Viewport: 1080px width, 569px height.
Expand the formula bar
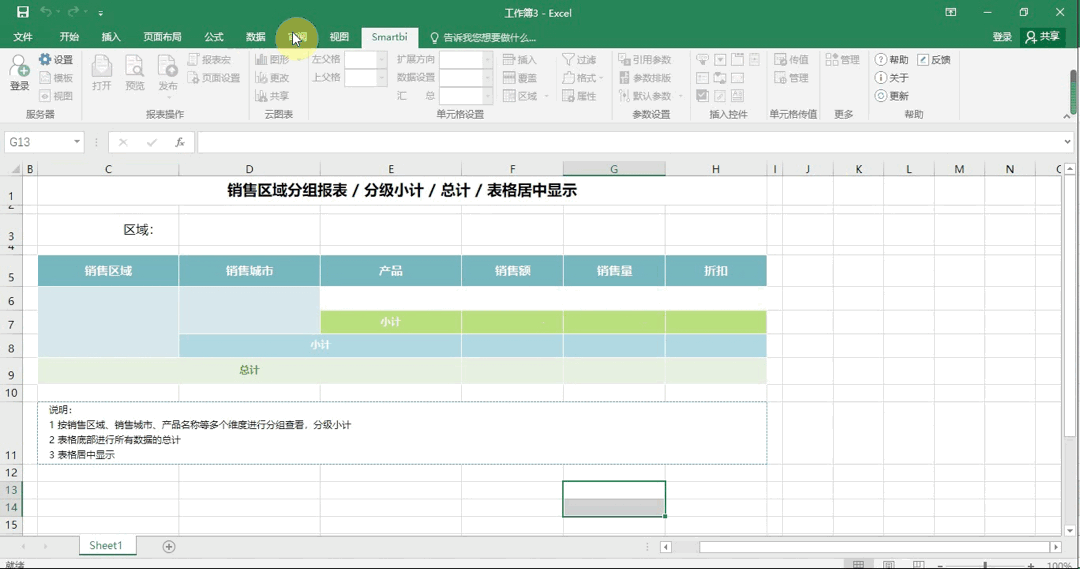coord(1067,142)
